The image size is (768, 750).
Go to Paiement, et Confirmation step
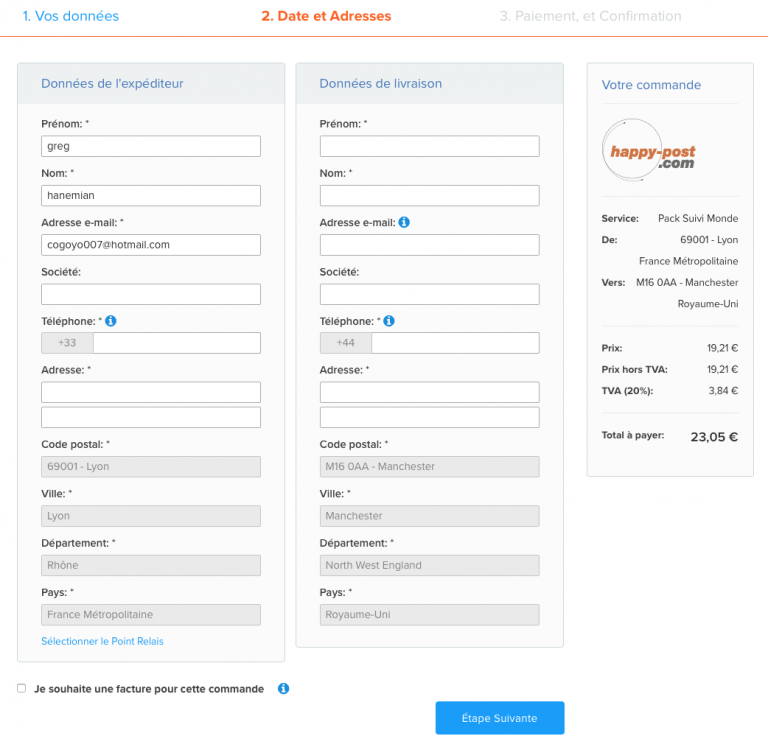(x=590, y=16)
